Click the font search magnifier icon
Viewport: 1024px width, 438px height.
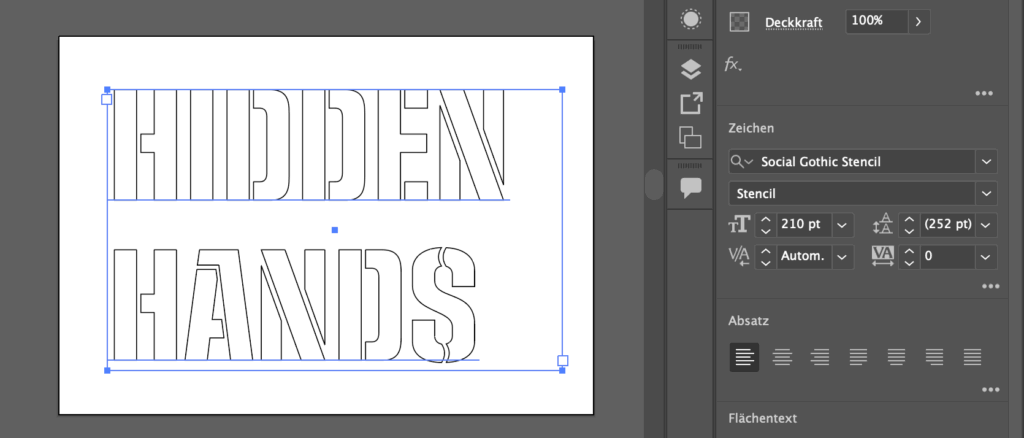741,162
